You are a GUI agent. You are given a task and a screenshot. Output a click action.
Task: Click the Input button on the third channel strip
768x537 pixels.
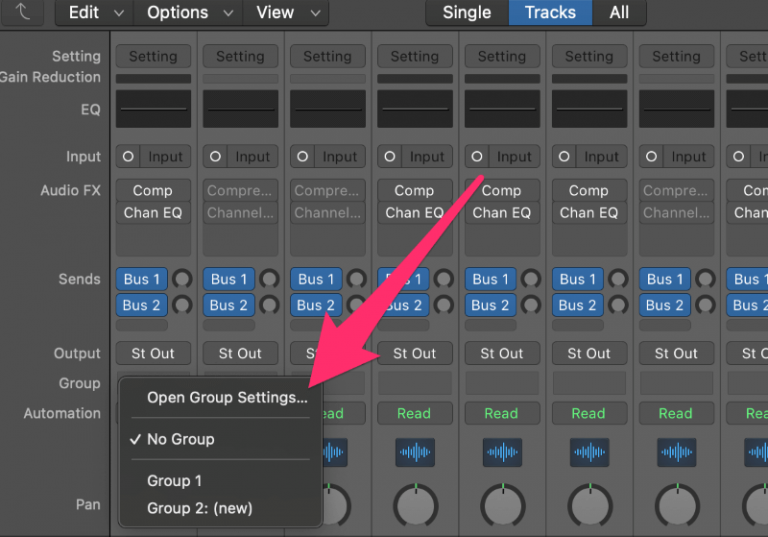point(340,157)
